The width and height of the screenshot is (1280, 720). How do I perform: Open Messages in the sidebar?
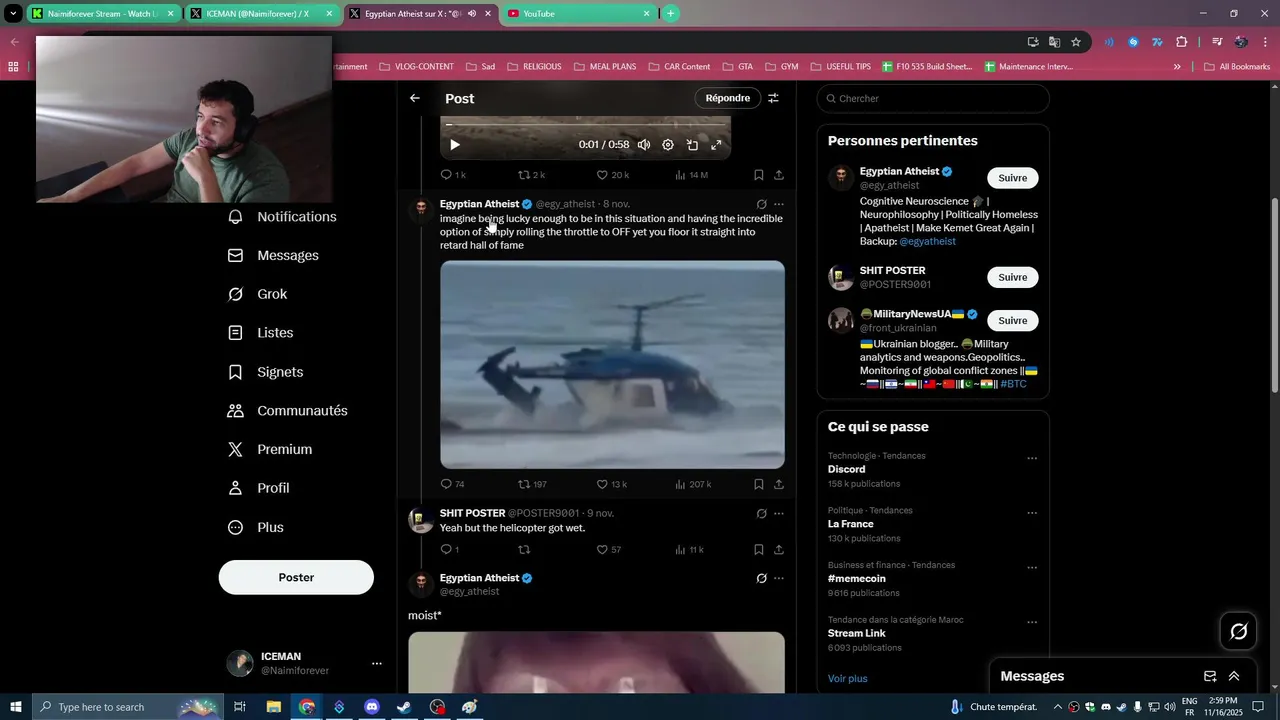click(x=273, y=256)
